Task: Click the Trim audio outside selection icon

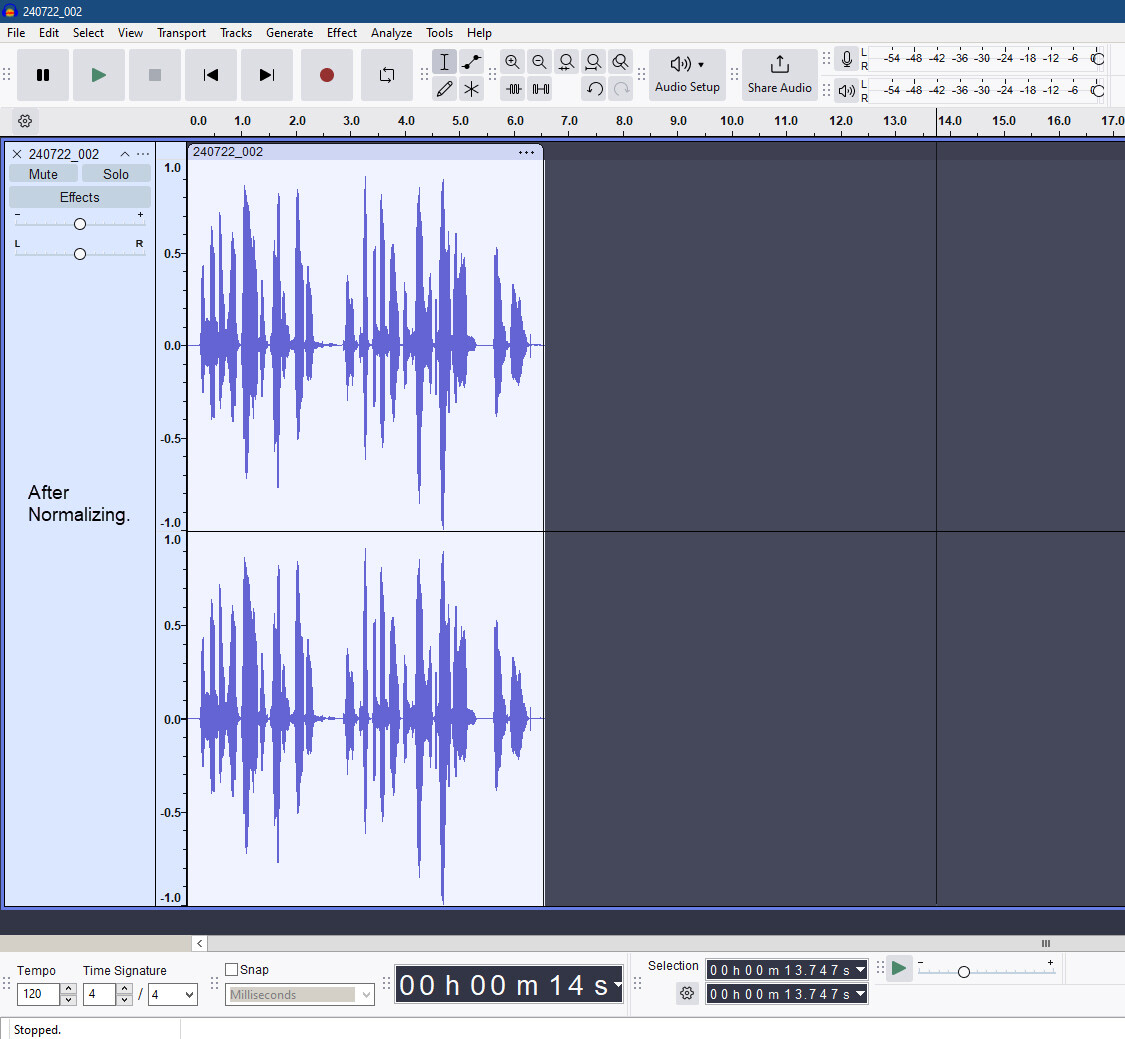Action: (513, 89)
